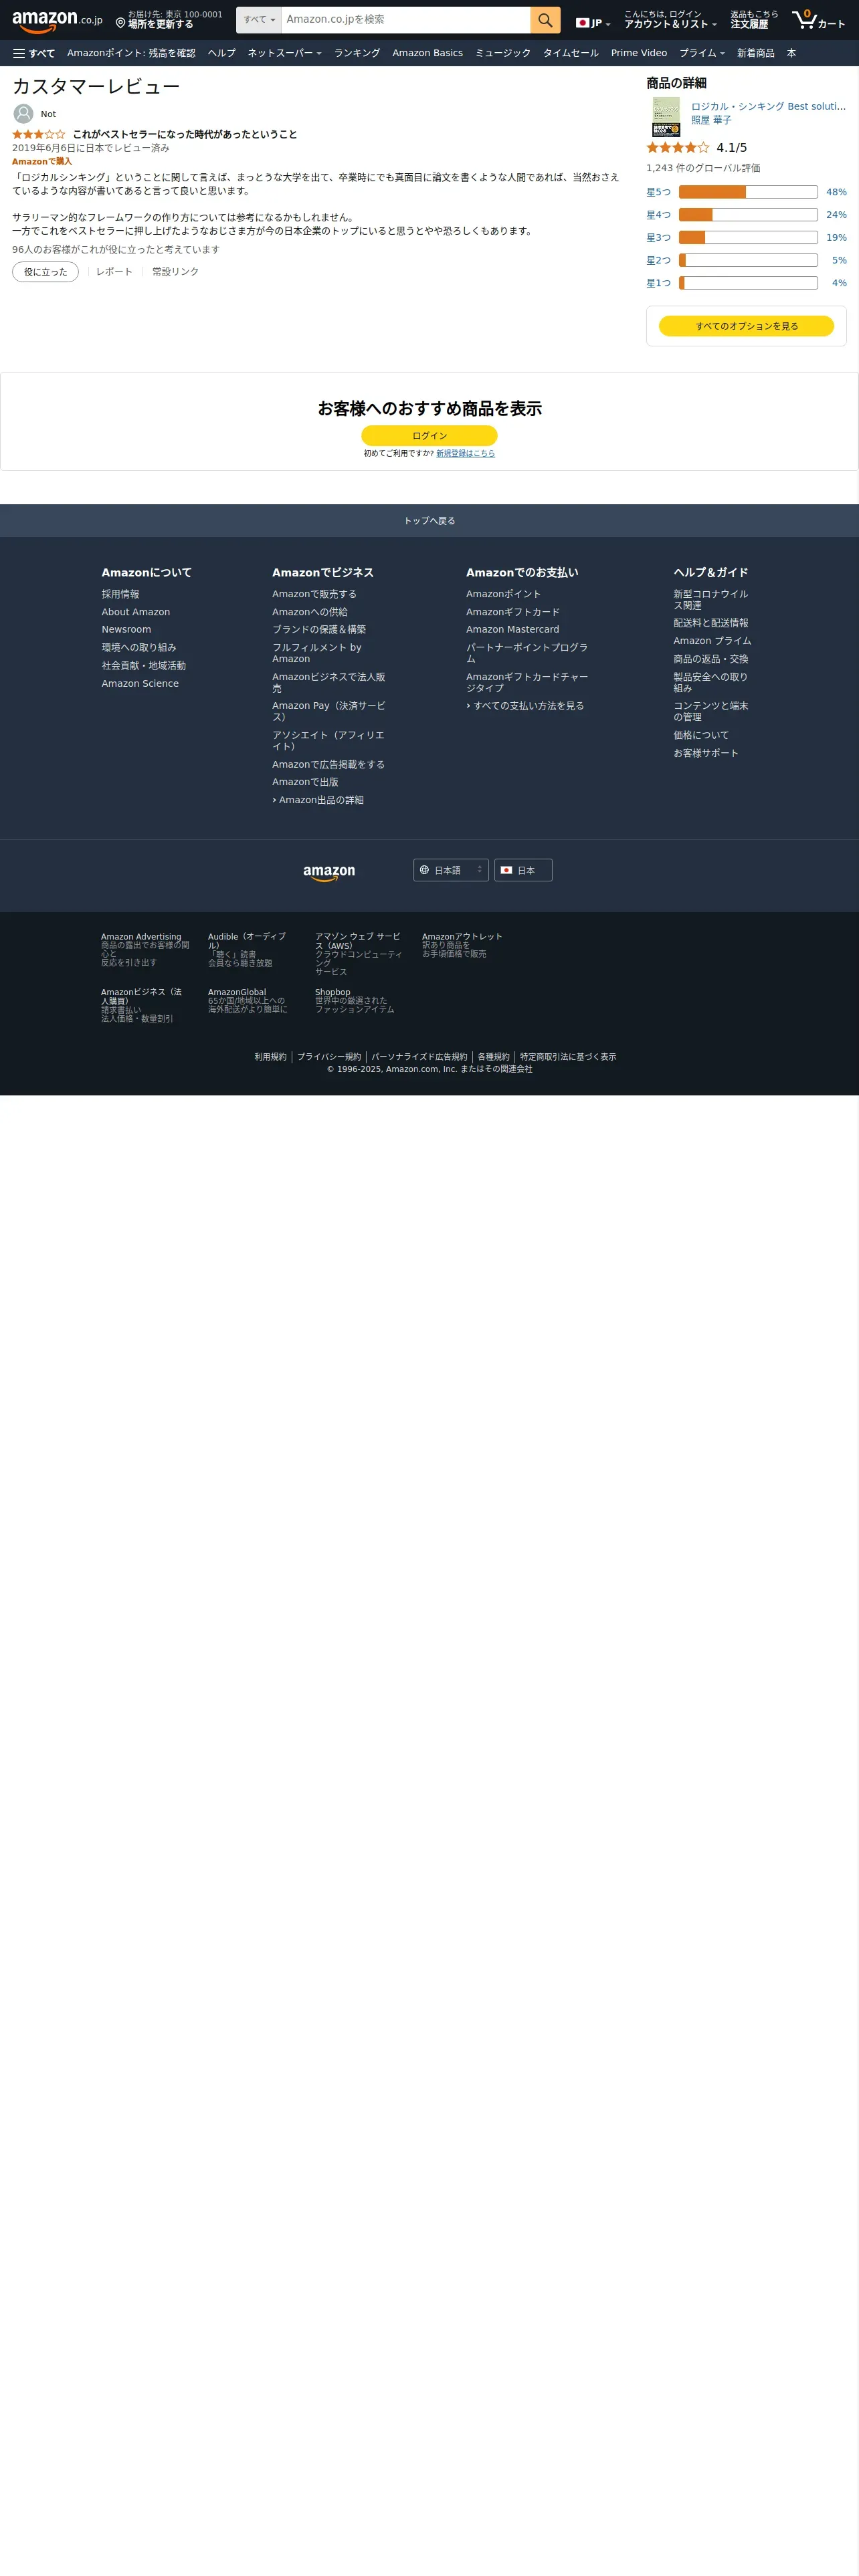859x2576 pixels.
Task: Open Amazon Advertising footer link
Action: 141,937
